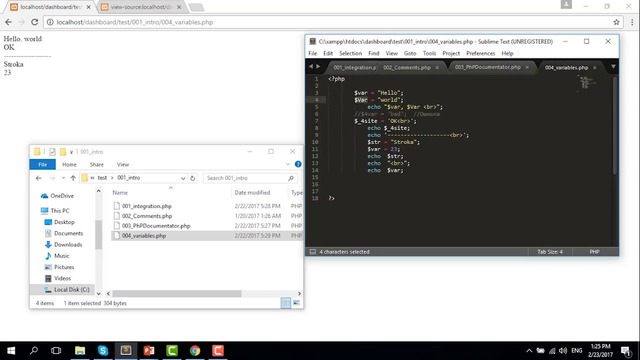Open Sublime Text Preferences menu
640x360 pixels.
point(480,53)
